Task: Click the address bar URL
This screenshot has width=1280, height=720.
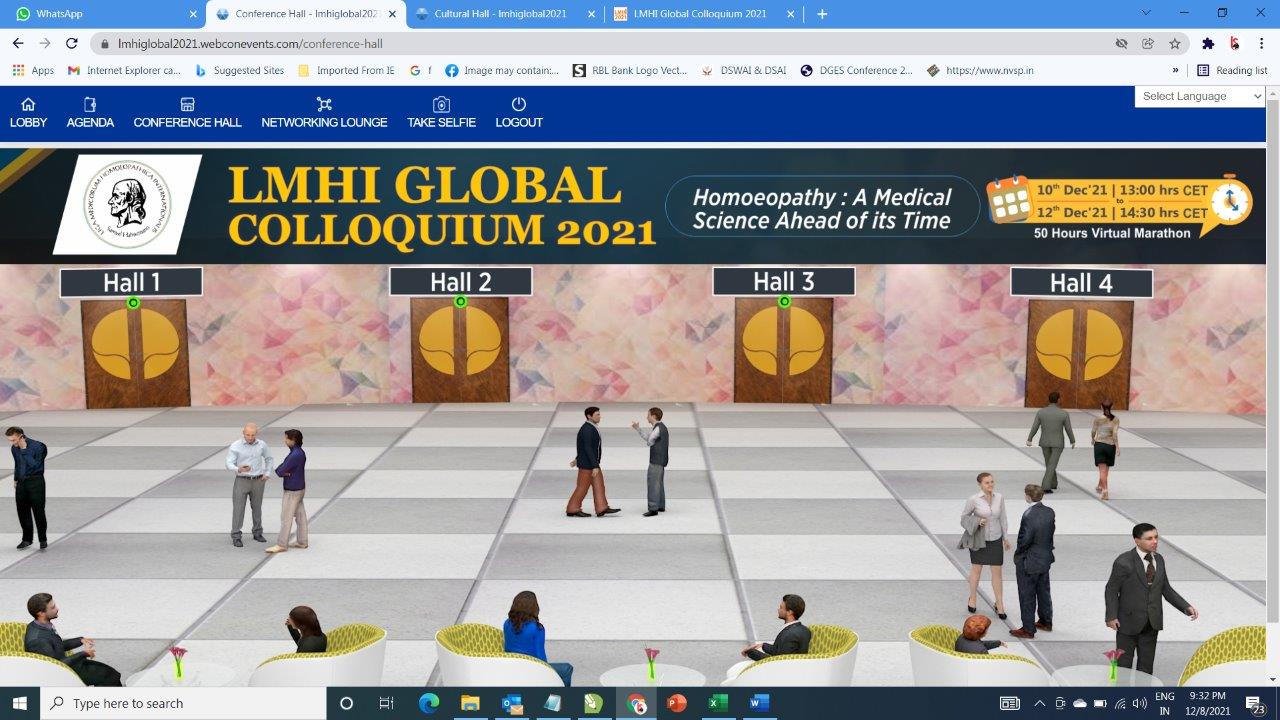Action: click(x=250, y=44)
